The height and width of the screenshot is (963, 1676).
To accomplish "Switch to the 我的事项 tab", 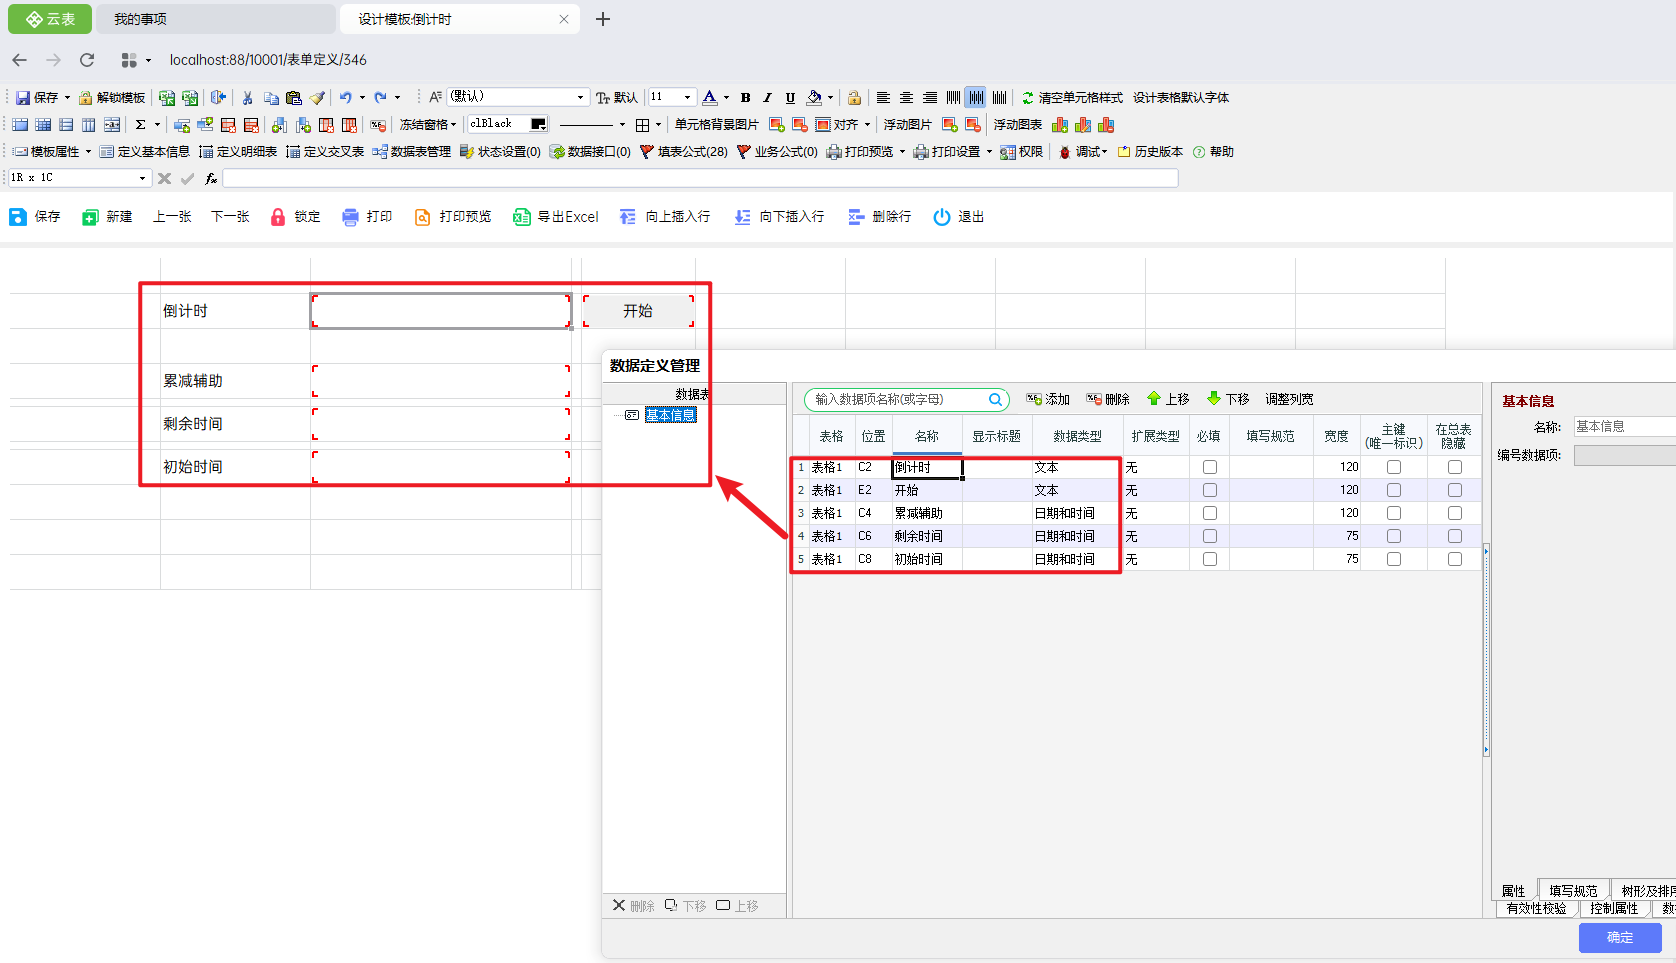I will pyautogui.click(x=140, y=19).
